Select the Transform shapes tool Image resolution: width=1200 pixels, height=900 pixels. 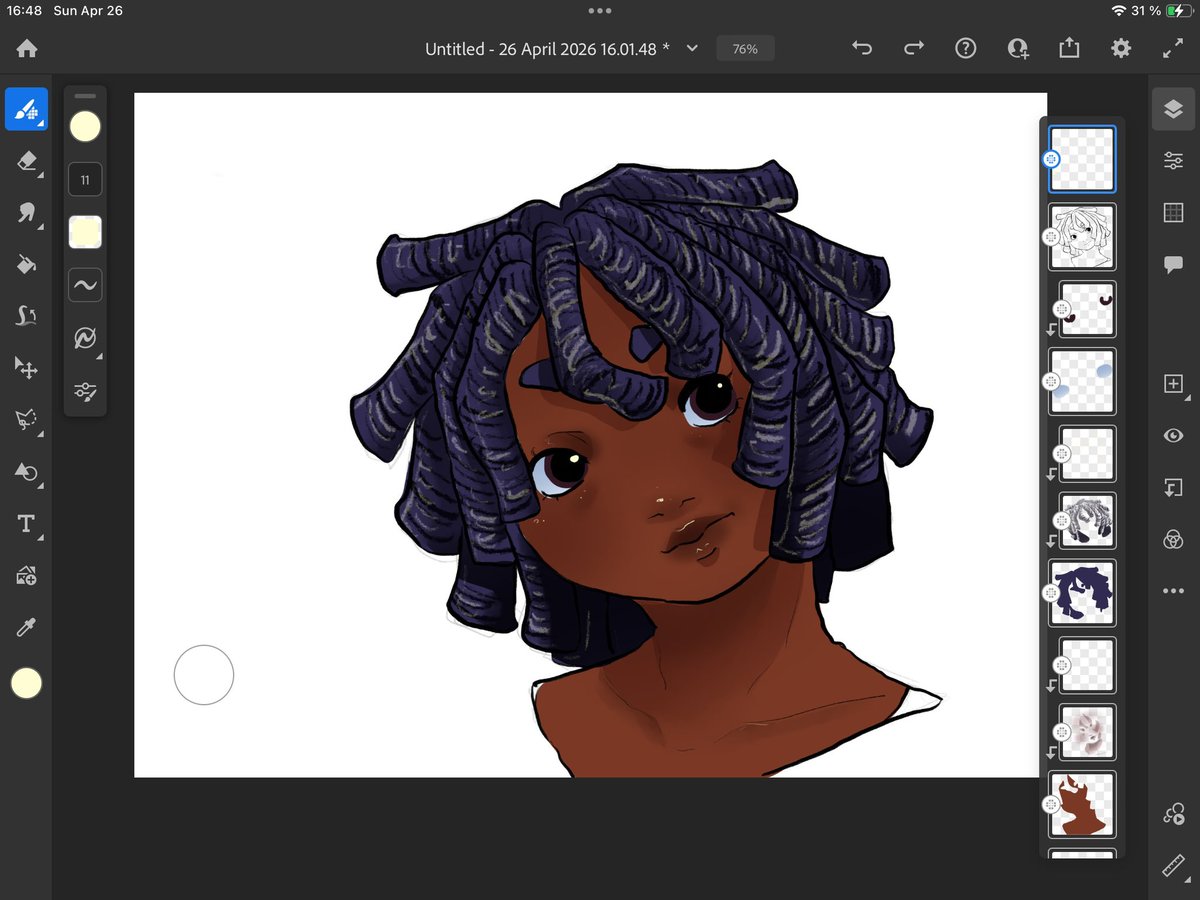click(x=26, y=472)
